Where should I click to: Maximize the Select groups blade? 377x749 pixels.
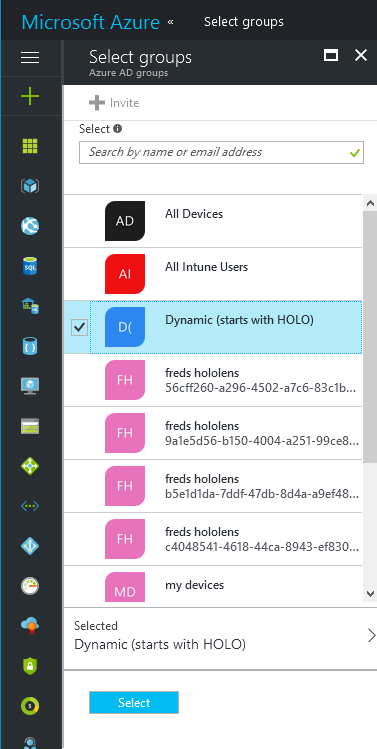pos(331,55)
